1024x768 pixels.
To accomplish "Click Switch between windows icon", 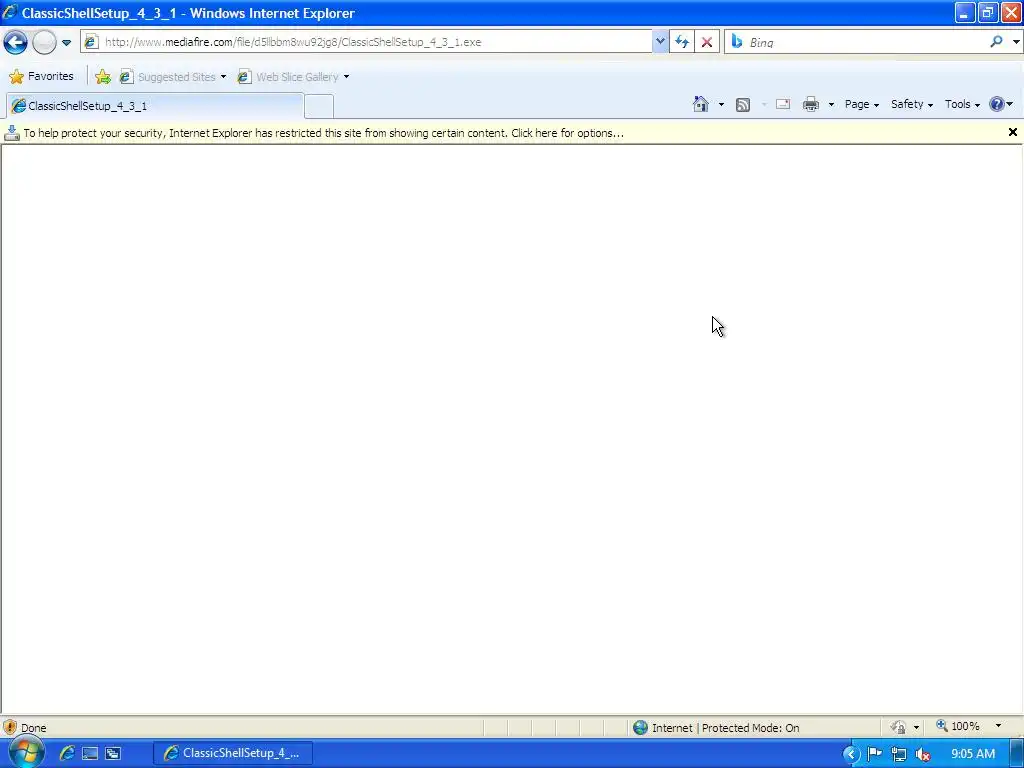I will [113, 753].
